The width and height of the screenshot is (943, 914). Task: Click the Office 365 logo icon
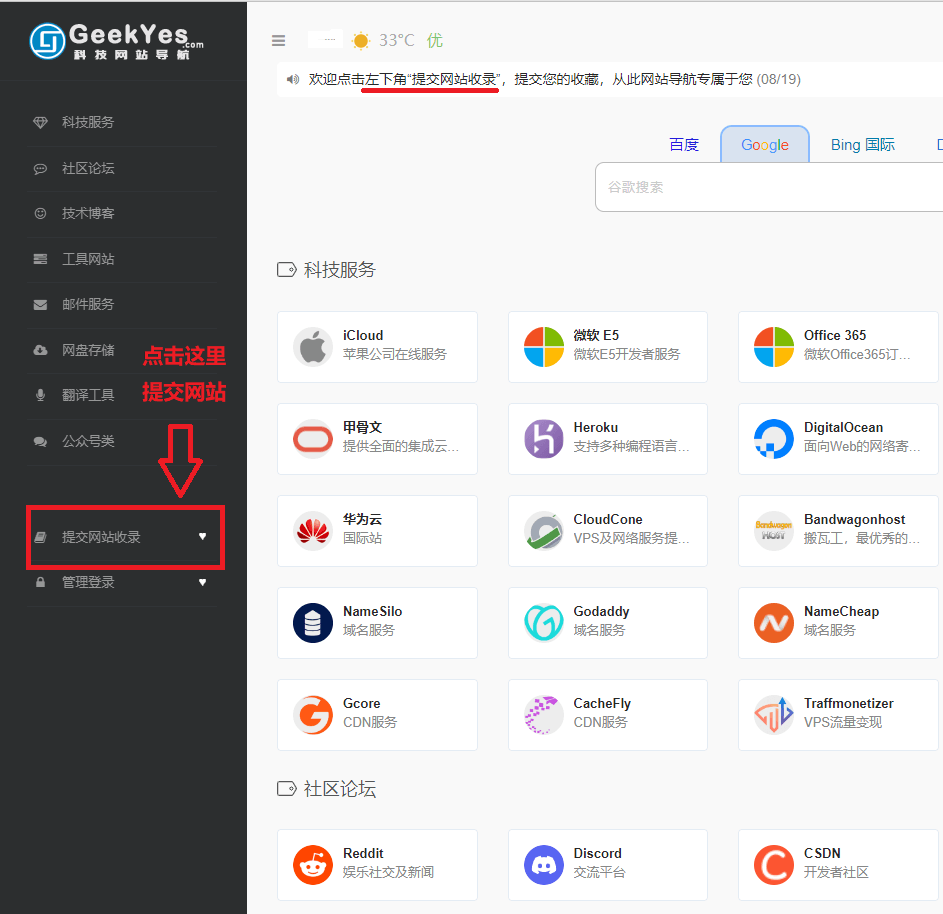[x=774, y=347]
